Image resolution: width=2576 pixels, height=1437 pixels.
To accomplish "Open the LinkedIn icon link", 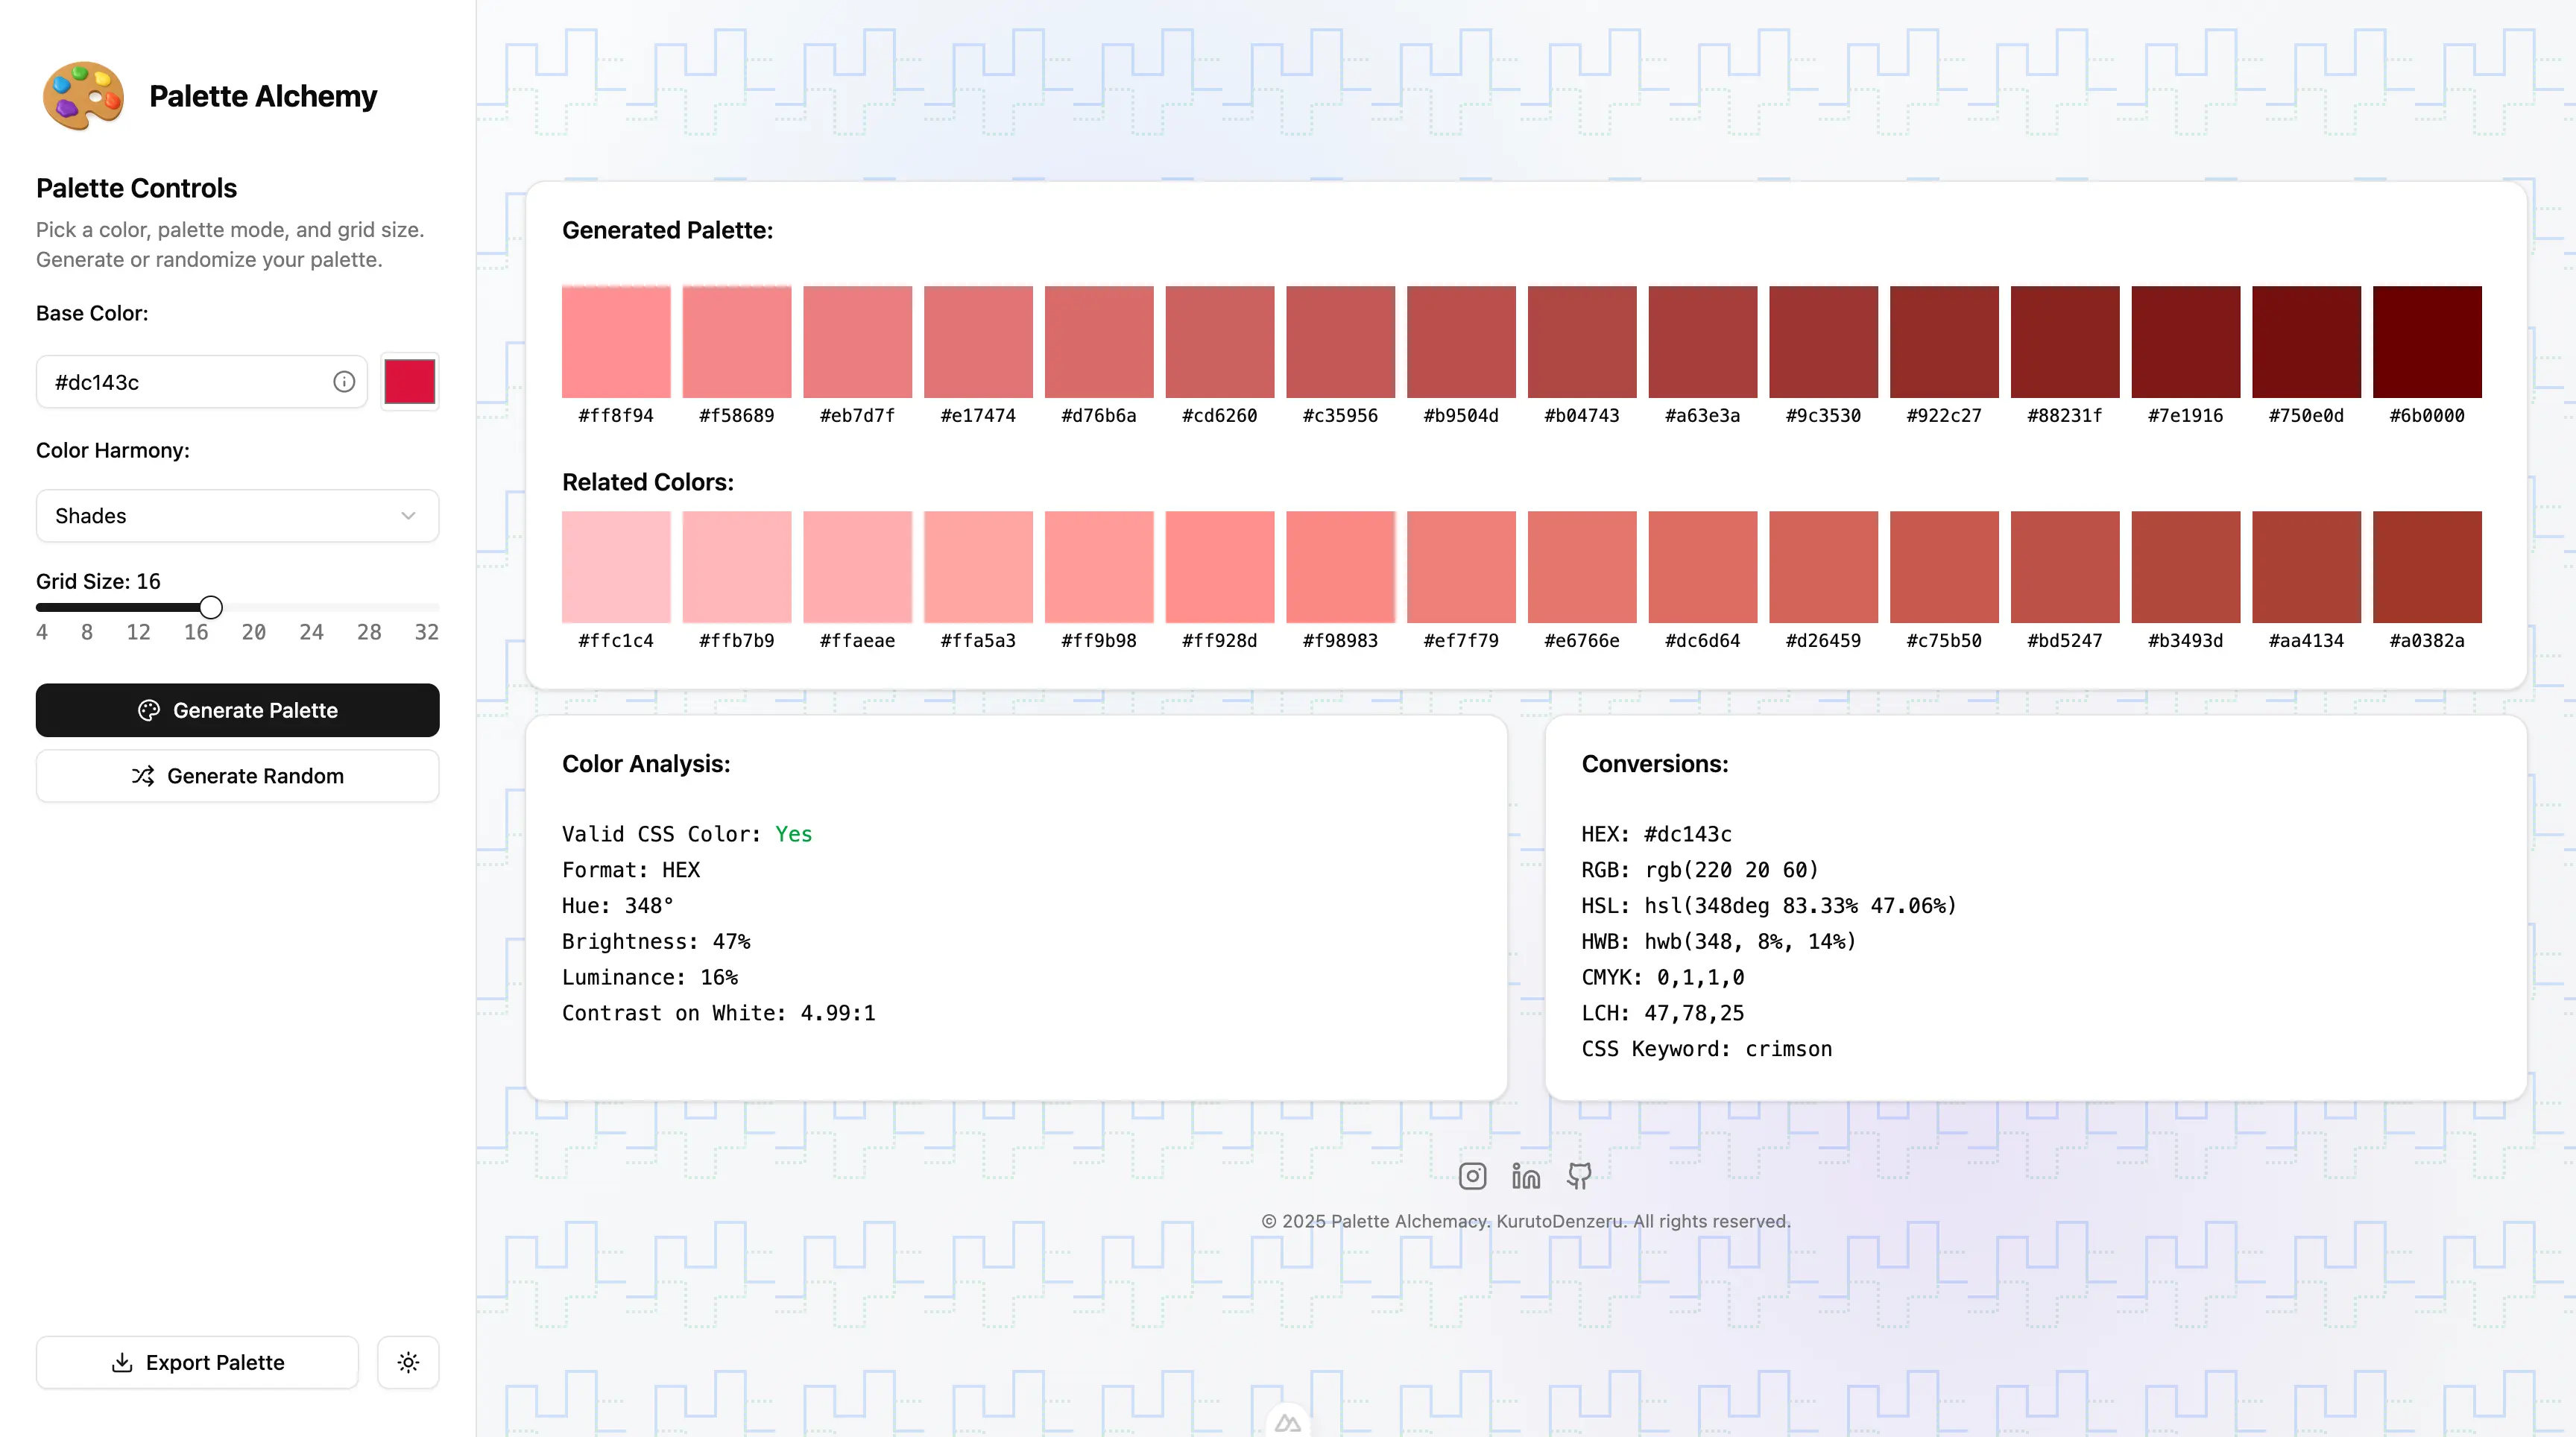I will pyautogui.click(x=1526, y=1176).
